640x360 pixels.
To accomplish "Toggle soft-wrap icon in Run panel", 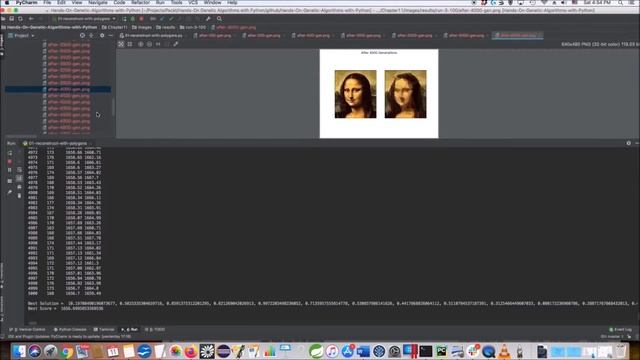I will coord(19,170).
